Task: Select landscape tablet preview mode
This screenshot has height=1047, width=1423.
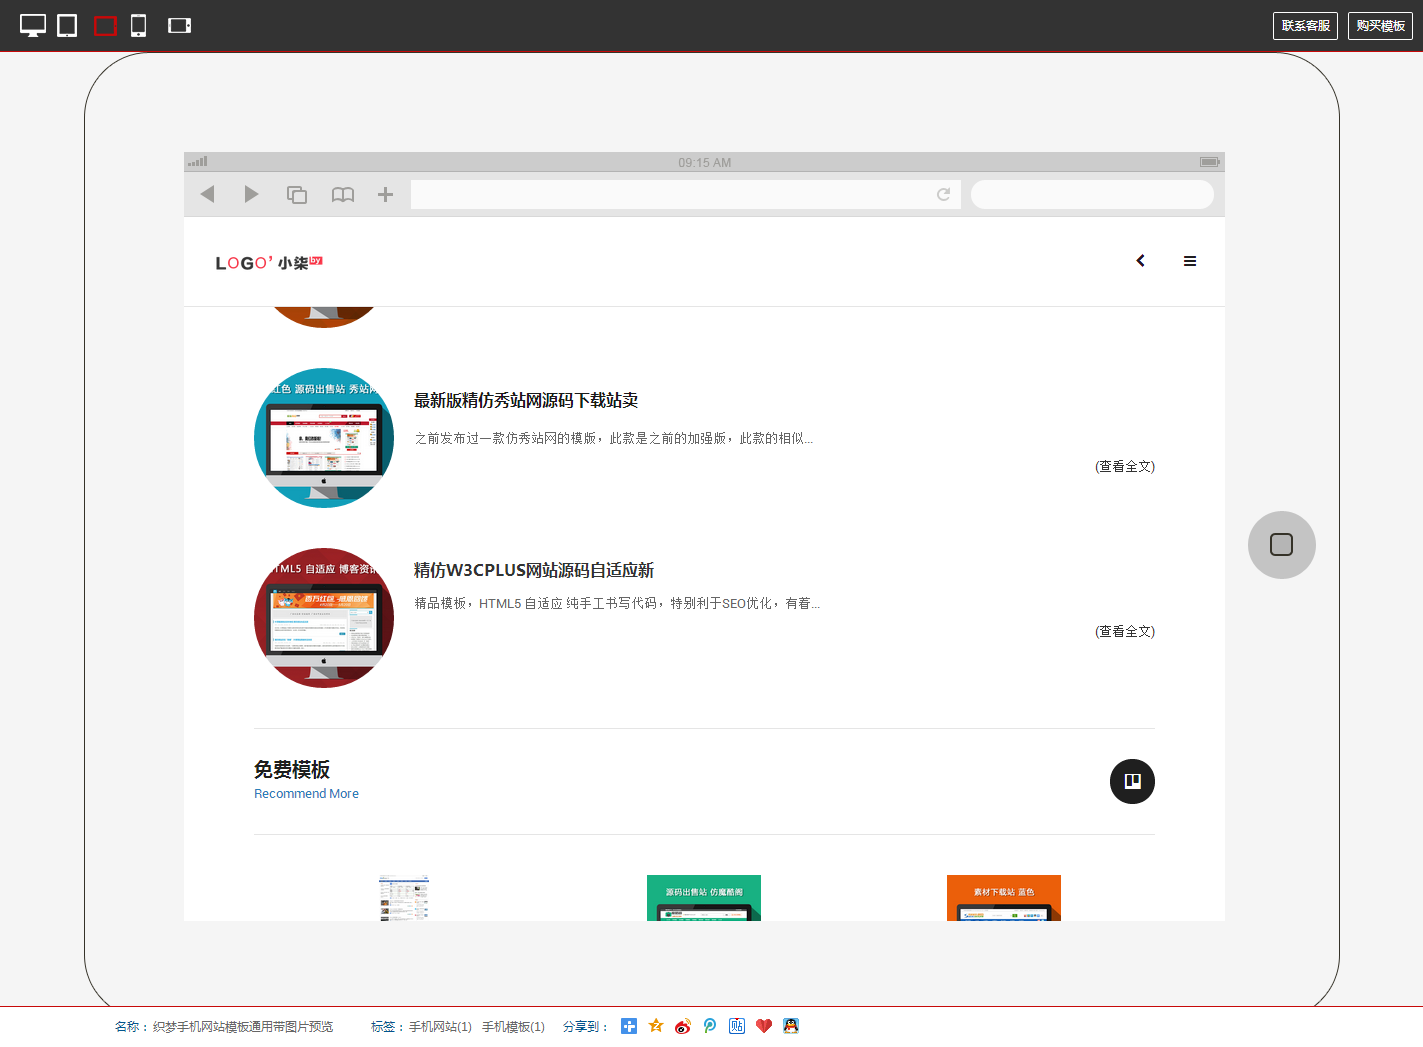Action: 105,26
